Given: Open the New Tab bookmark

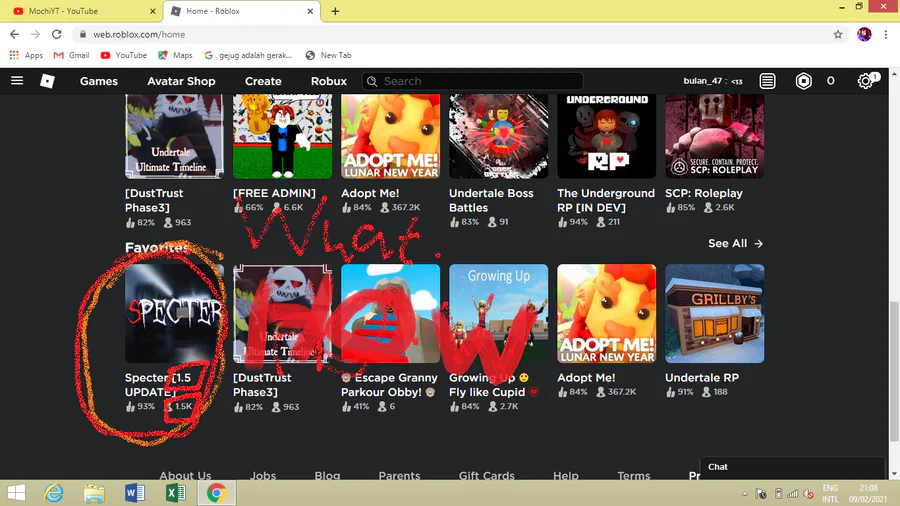Looking at the screenshot, I should click(x=328, y=55).
